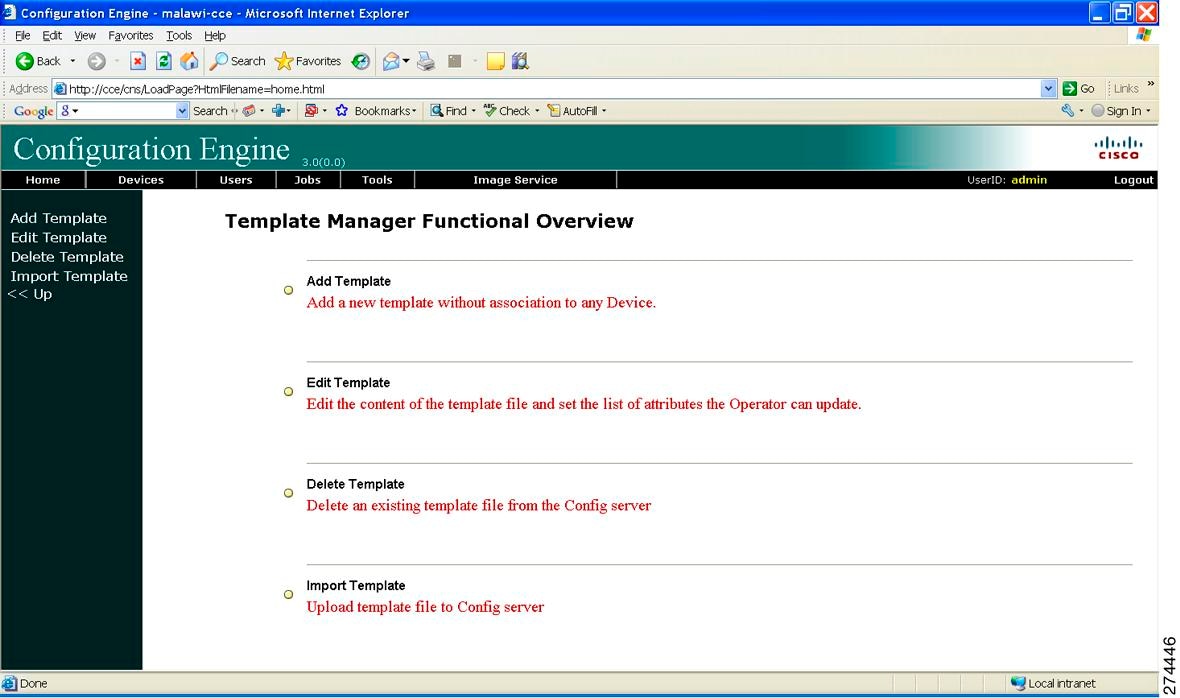
Task: Open the Search pane magnifier button
Action: [237, 61]
